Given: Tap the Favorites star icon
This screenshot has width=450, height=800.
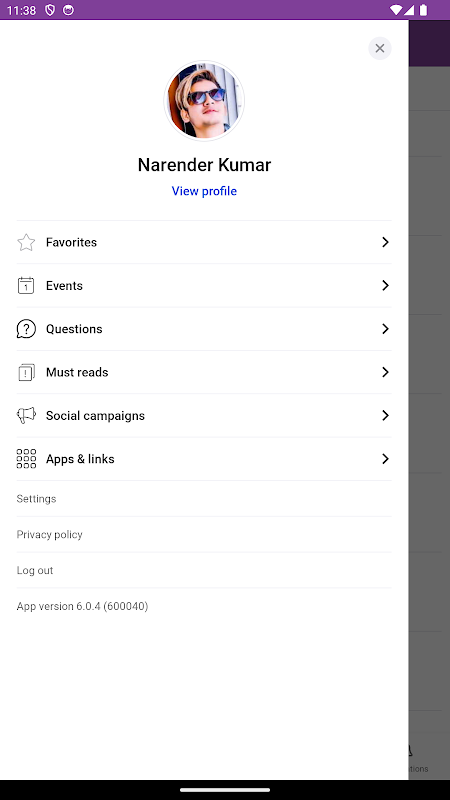Looking at the screenshot, I should 26,242.
